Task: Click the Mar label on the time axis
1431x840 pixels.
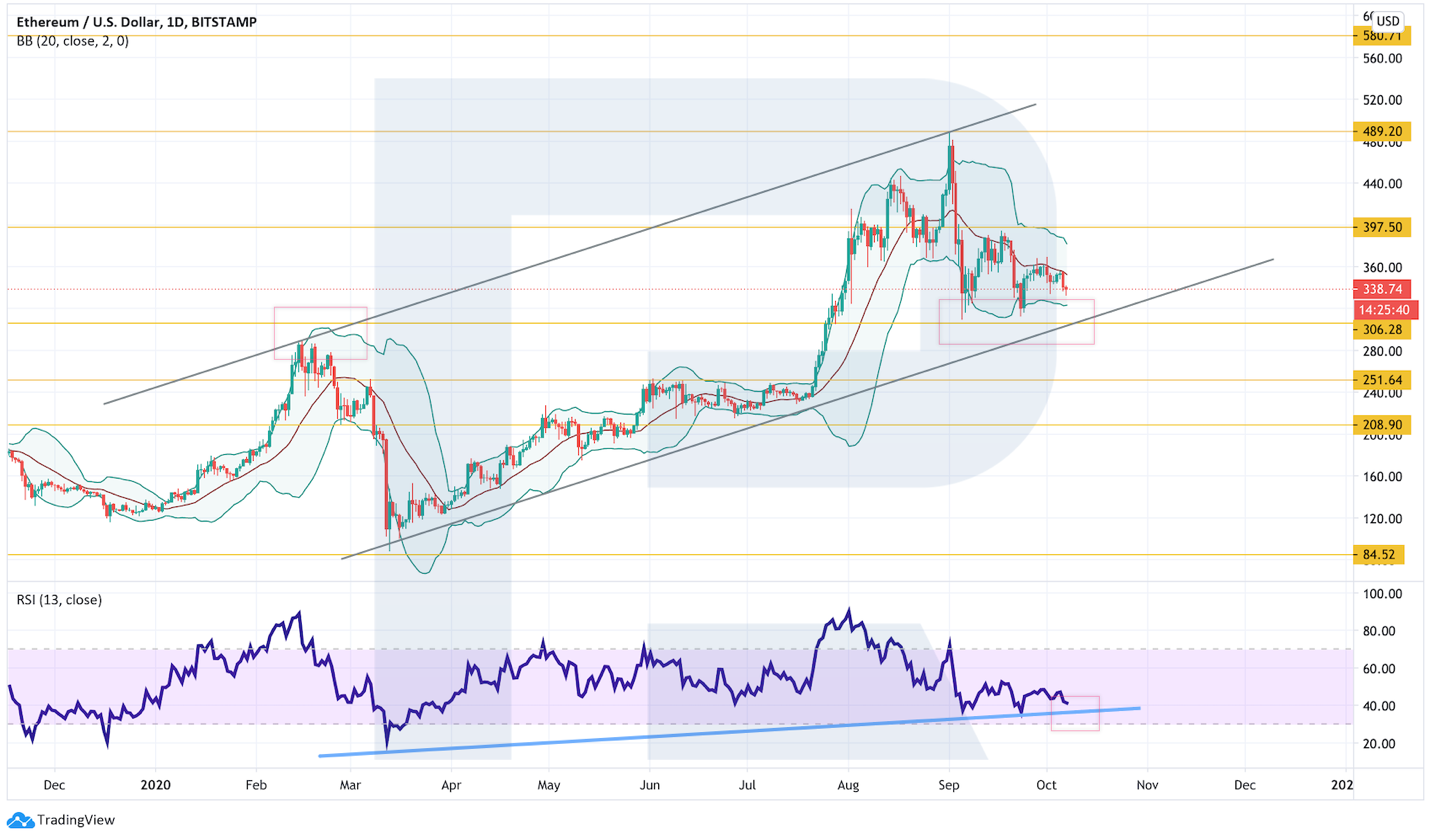Action: pos(351,785)
